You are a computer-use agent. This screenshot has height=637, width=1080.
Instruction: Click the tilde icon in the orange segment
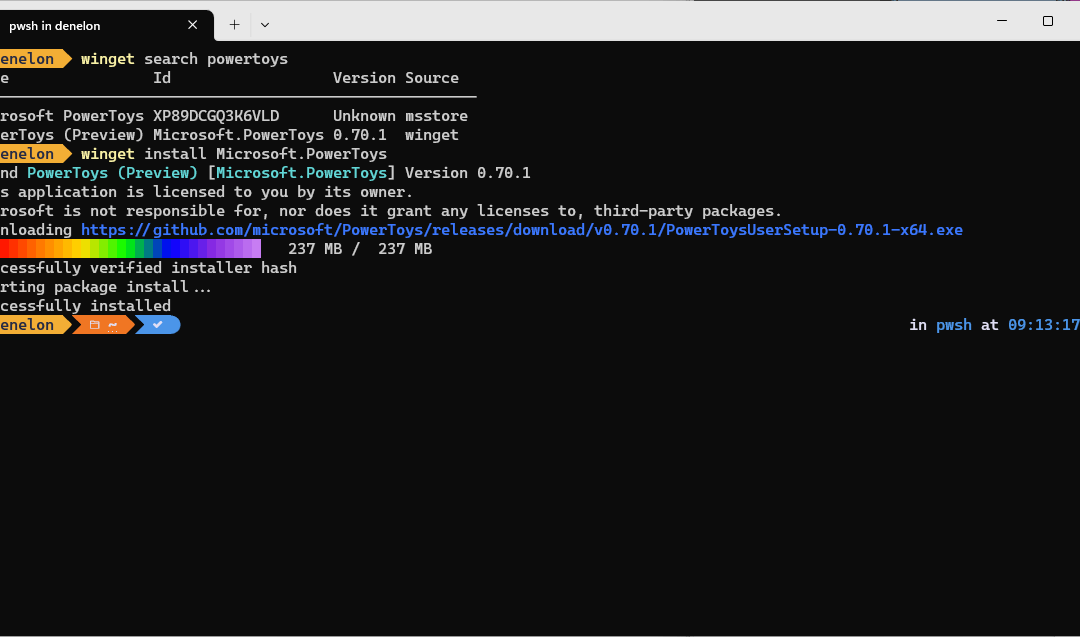(x=111, y=324)
